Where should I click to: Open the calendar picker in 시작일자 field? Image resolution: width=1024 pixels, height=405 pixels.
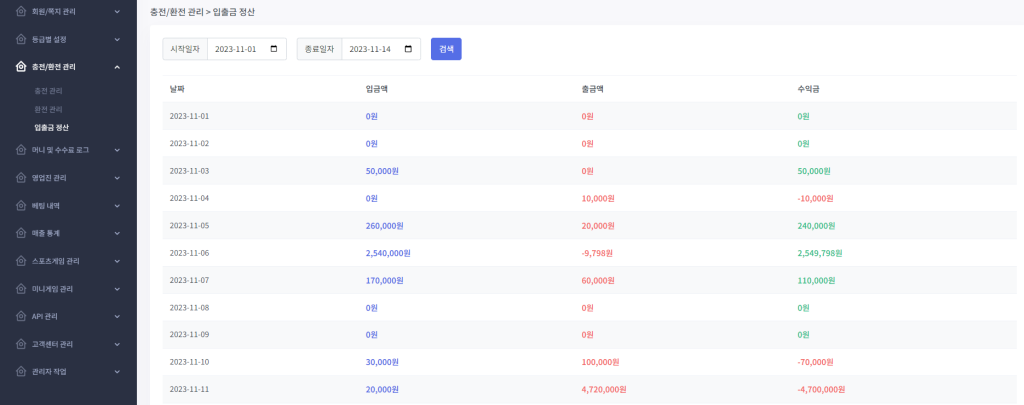pyautogui.click(x=274, y=49)
